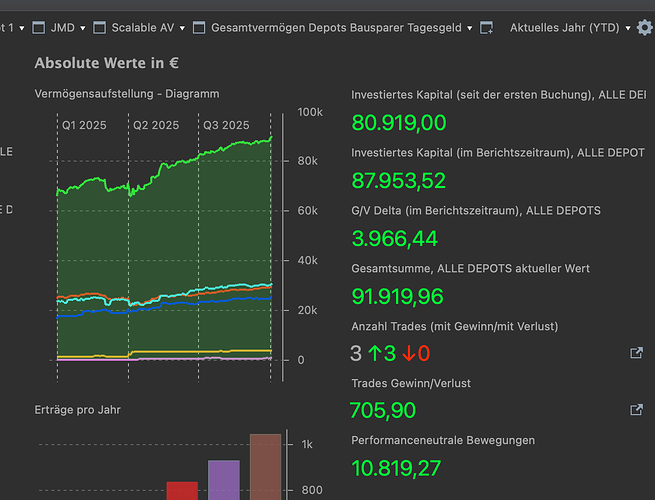Open the settings gear menu

pos(644,28)
